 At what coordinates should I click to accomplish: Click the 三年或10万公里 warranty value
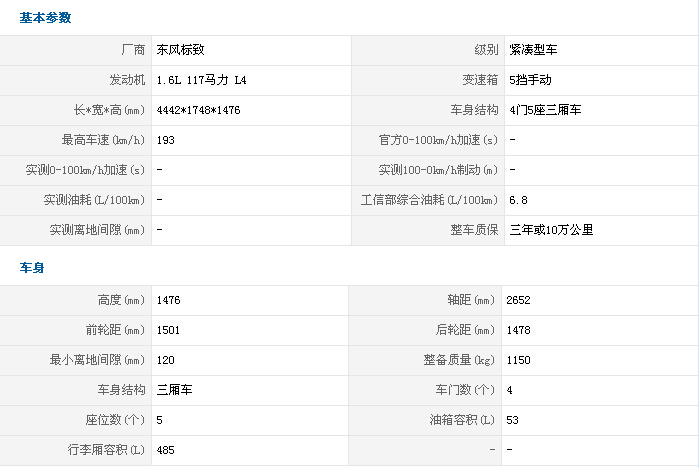point(550,230)
